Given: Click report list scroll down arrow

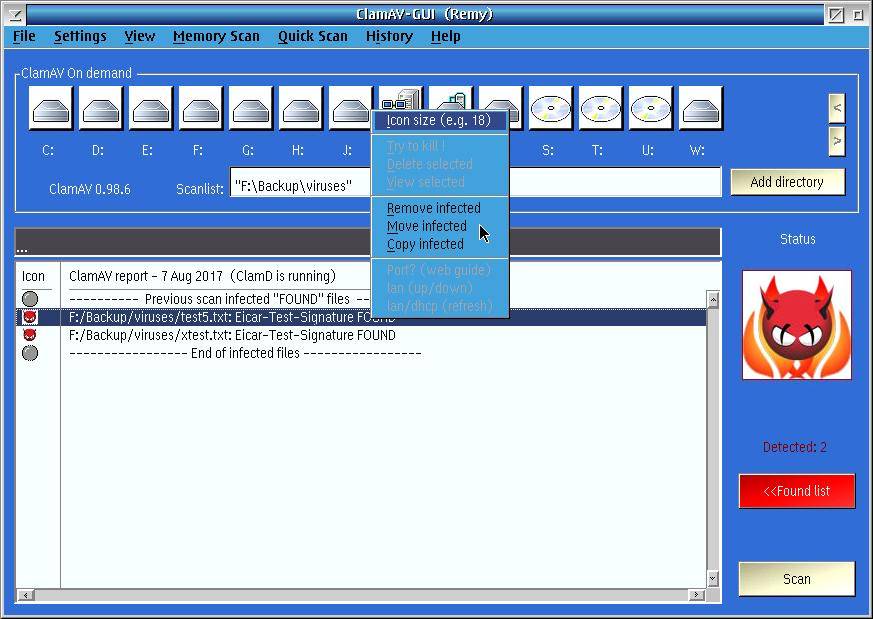Looking at the screenshot, I should point(713,578).
